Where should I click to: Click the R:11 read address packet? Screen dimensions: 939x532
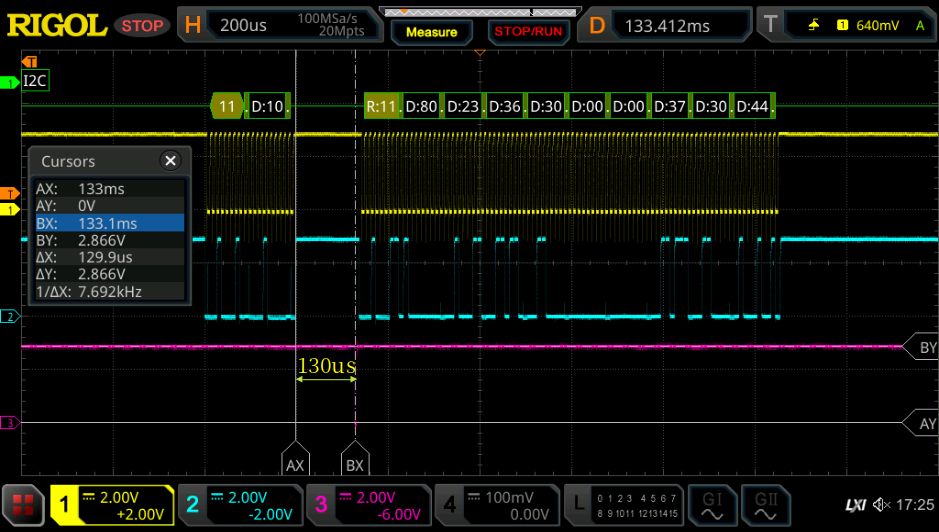point(381,107)
